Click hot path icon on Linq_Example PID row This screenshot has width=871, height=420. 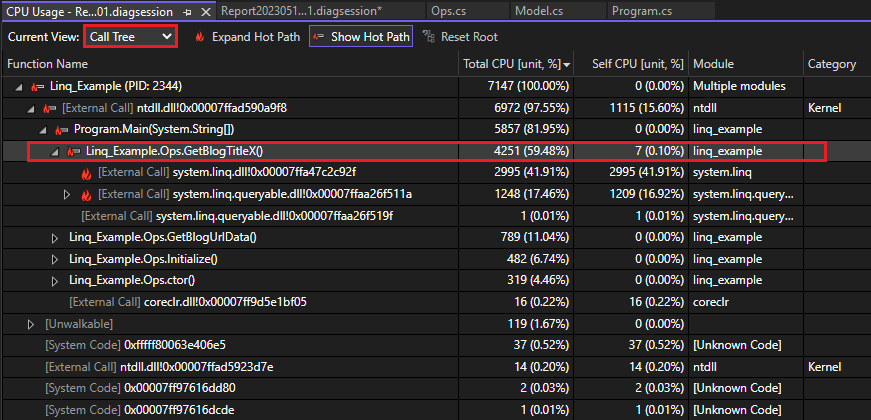(39, 86)
